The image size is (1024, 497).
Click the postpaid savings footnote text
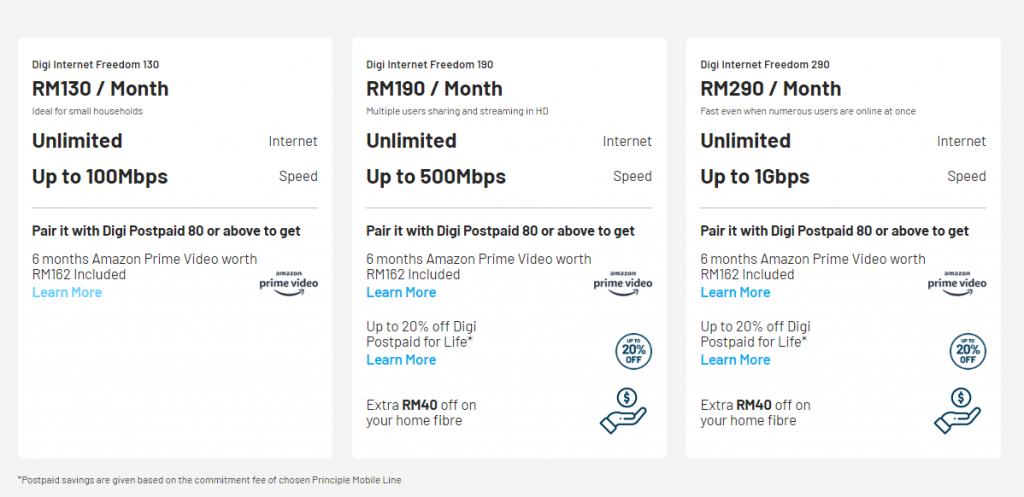[x=210, y=480]
